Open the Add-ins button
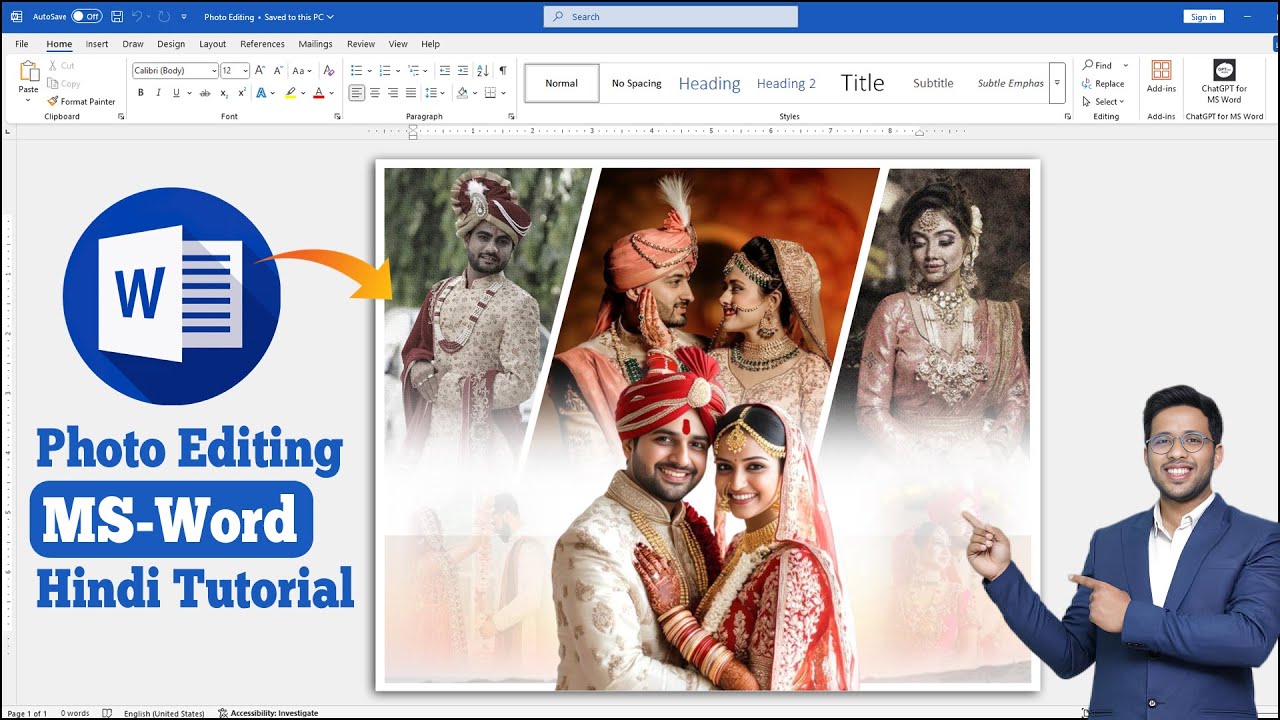 (x=1161, y=77)
